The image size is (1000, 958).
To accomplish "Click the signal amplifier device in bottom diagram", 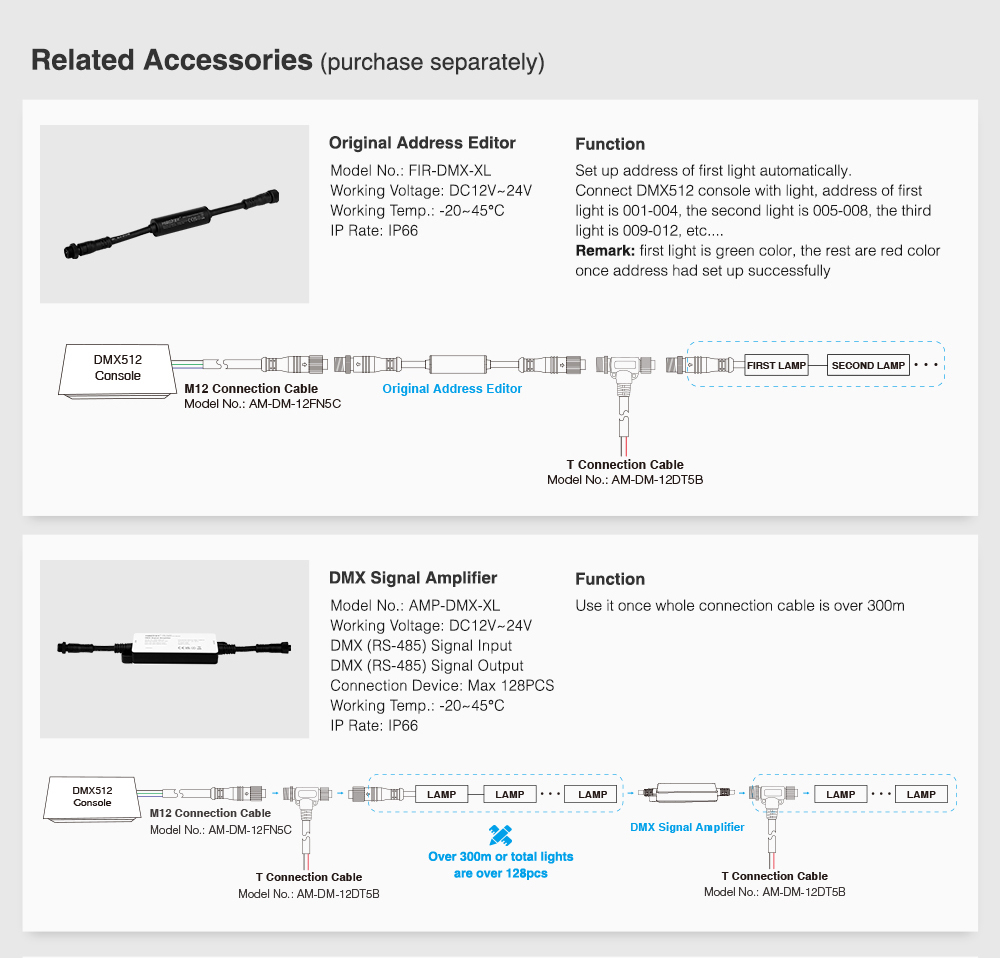I will tap(687, 793).
